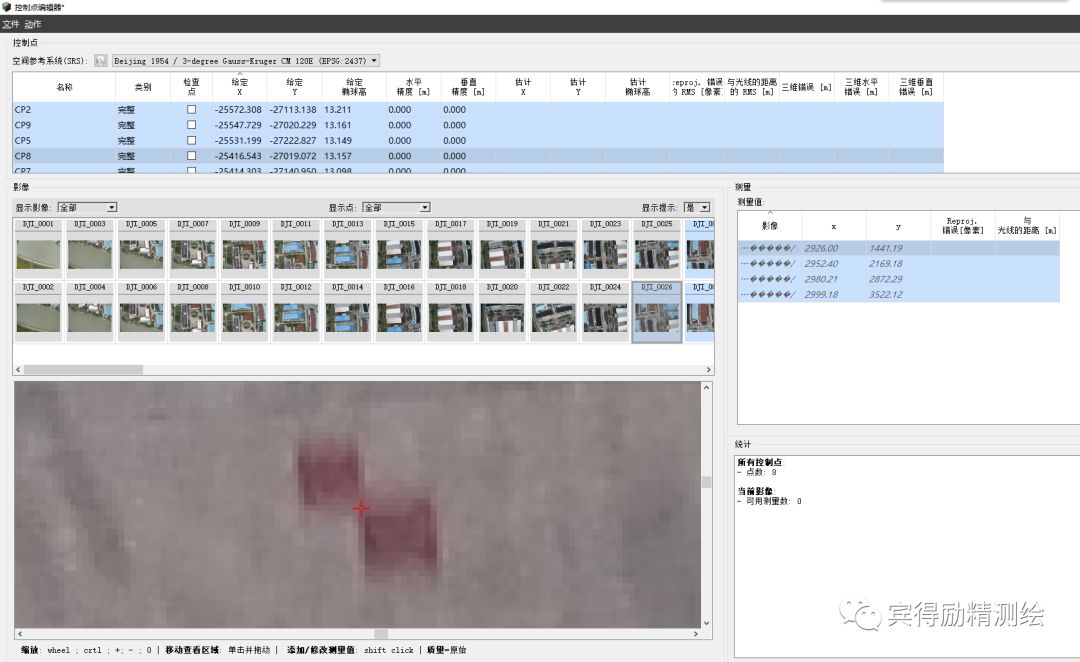
Task: Expand the 显示影像 dropdown set to 全部
Action: click(87, 207)
